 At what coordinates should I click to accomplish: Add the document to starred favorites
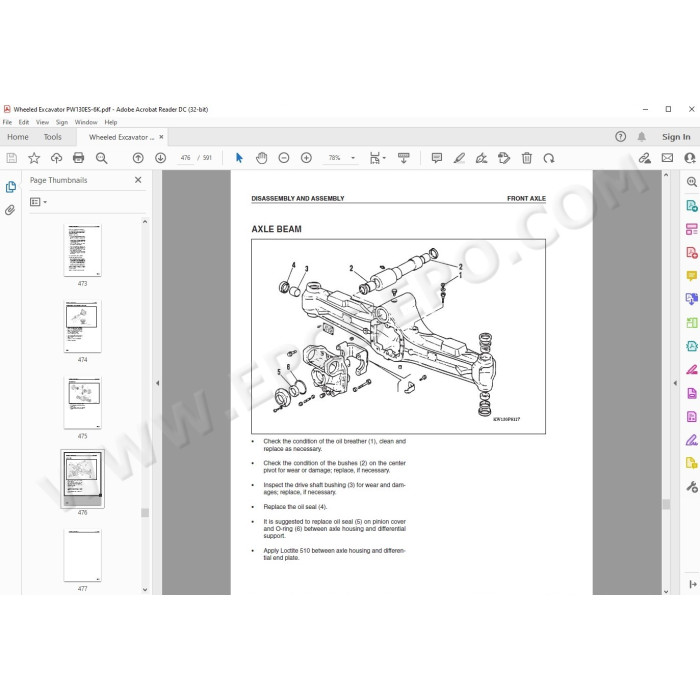click(x=34, y=158)
